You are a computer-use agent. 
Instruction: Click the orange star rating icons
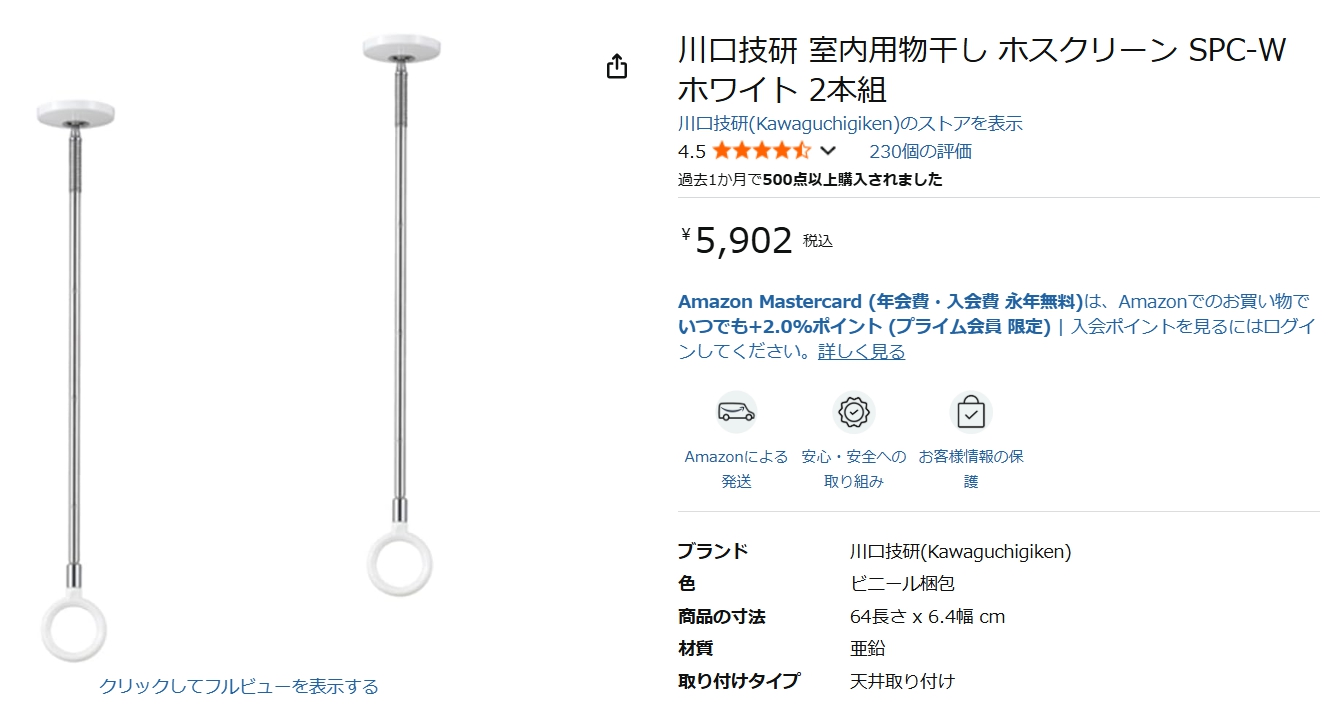tap(760, 152)
